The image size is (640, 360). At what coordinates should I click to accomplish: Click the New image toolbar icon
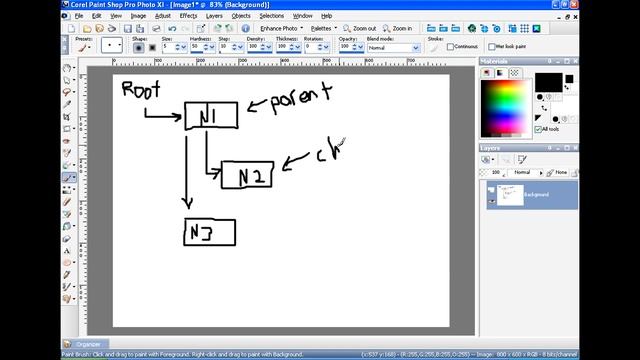click(72, 28)
